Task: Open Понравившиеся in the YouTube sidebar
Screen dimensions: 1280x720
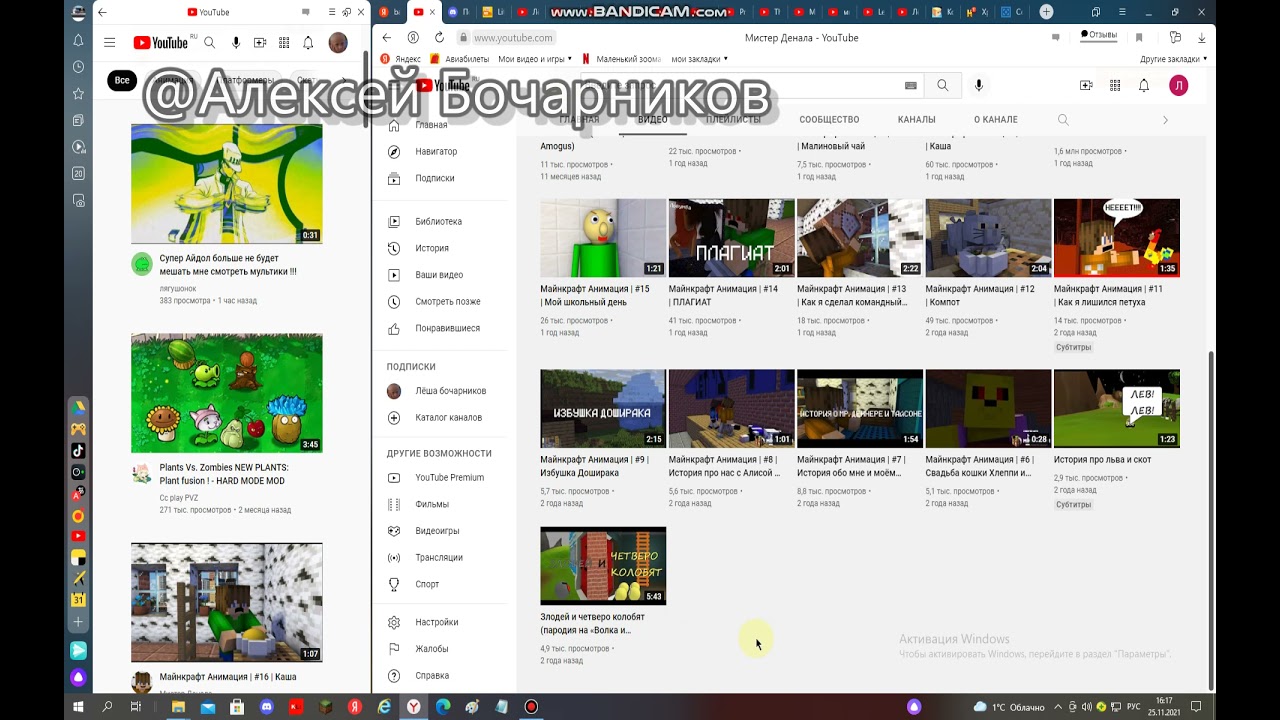Action: point(446,328)
